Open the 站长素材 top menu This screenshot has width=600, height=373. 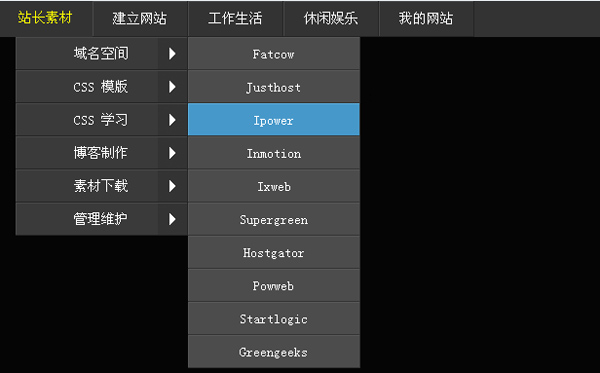click(x=46, y=18)
